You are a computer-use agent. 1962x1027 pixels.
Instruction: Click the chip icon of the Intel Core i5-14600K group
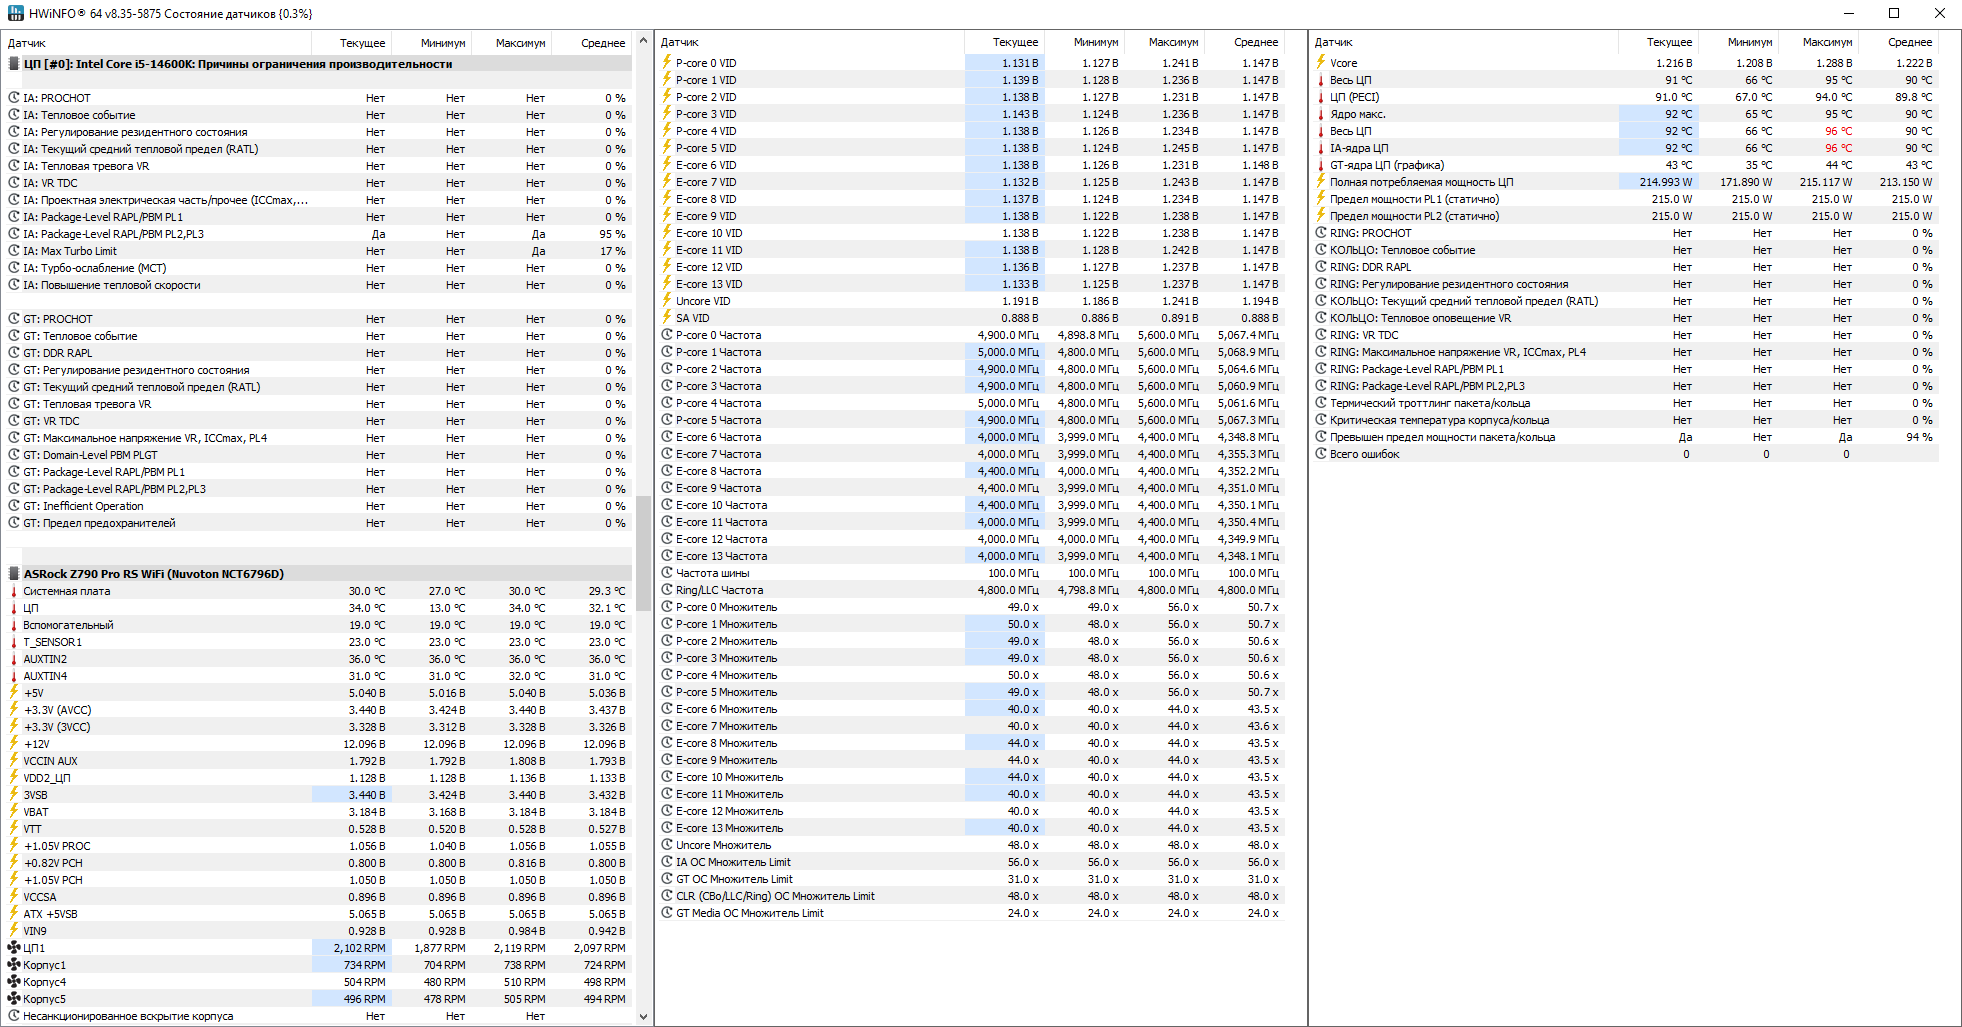click(x=14, y=64)
